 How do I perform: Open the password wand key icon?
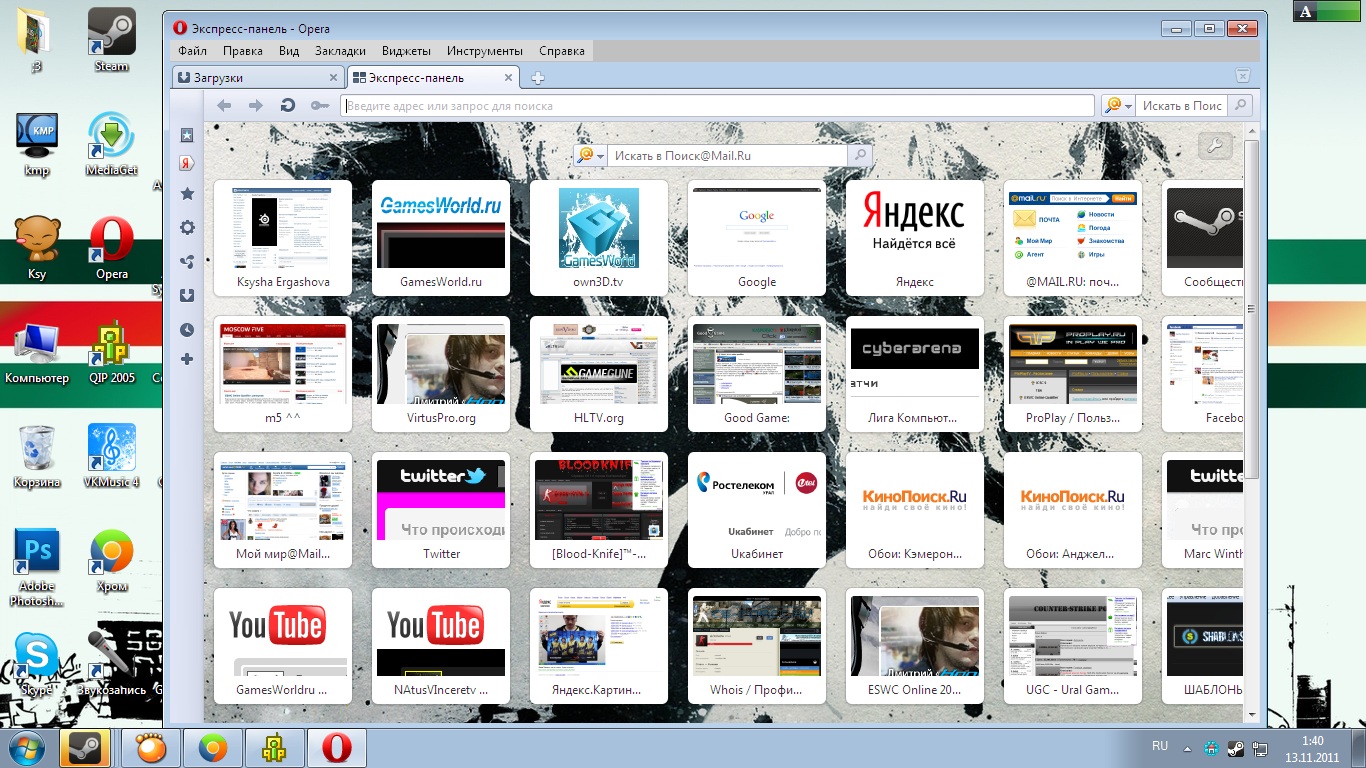point(319,105)
